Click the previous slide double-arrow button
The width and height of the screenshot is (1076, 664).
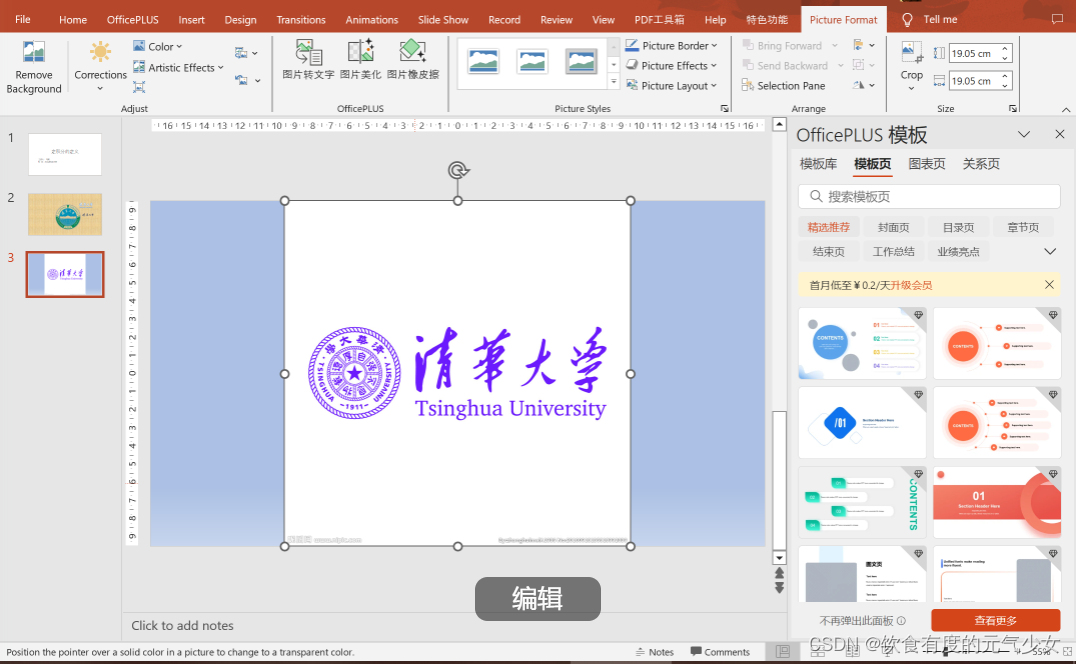tap(779, 573)
